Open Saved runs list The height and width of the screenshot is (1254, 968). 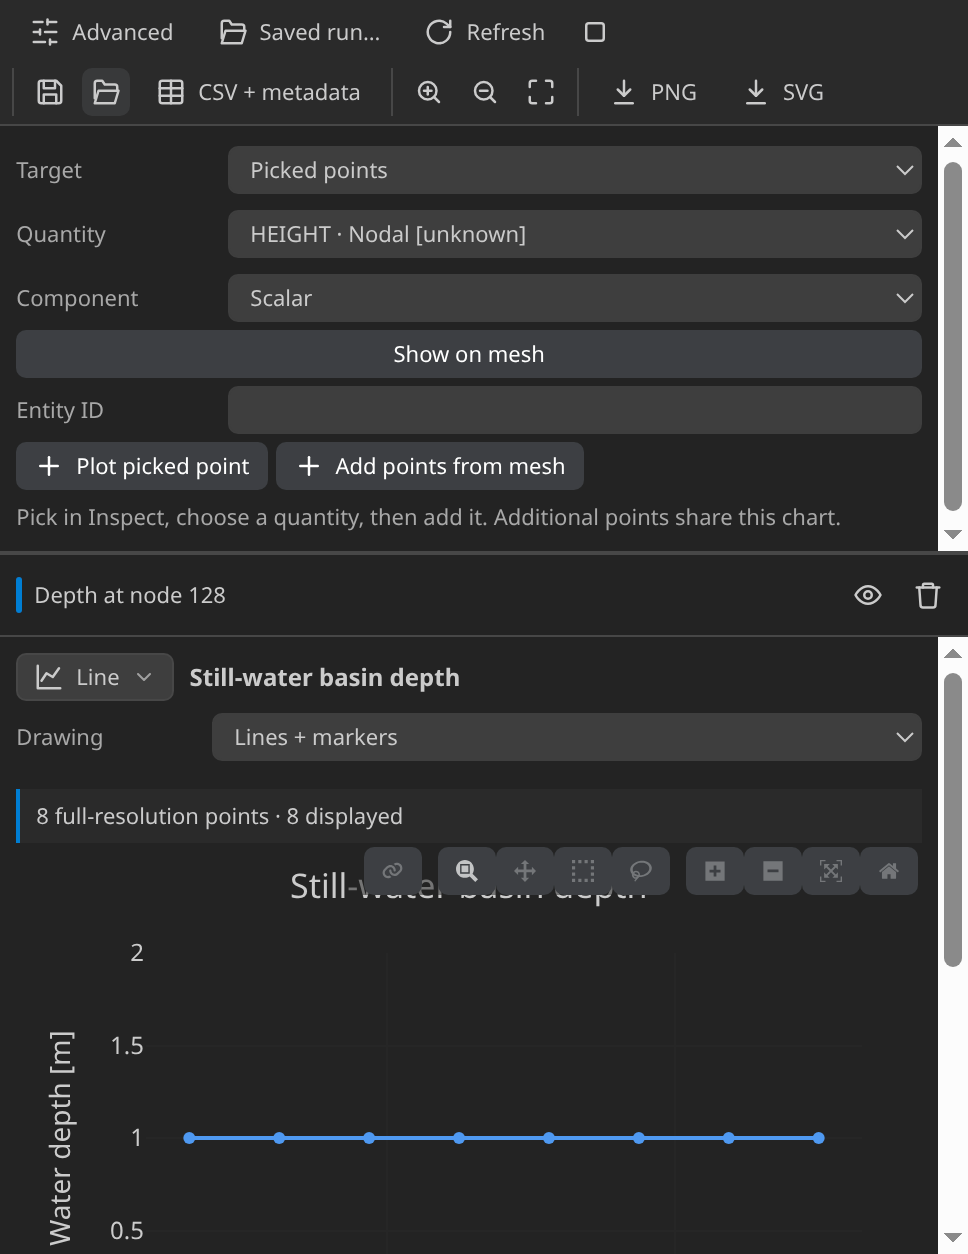(300, 32)
